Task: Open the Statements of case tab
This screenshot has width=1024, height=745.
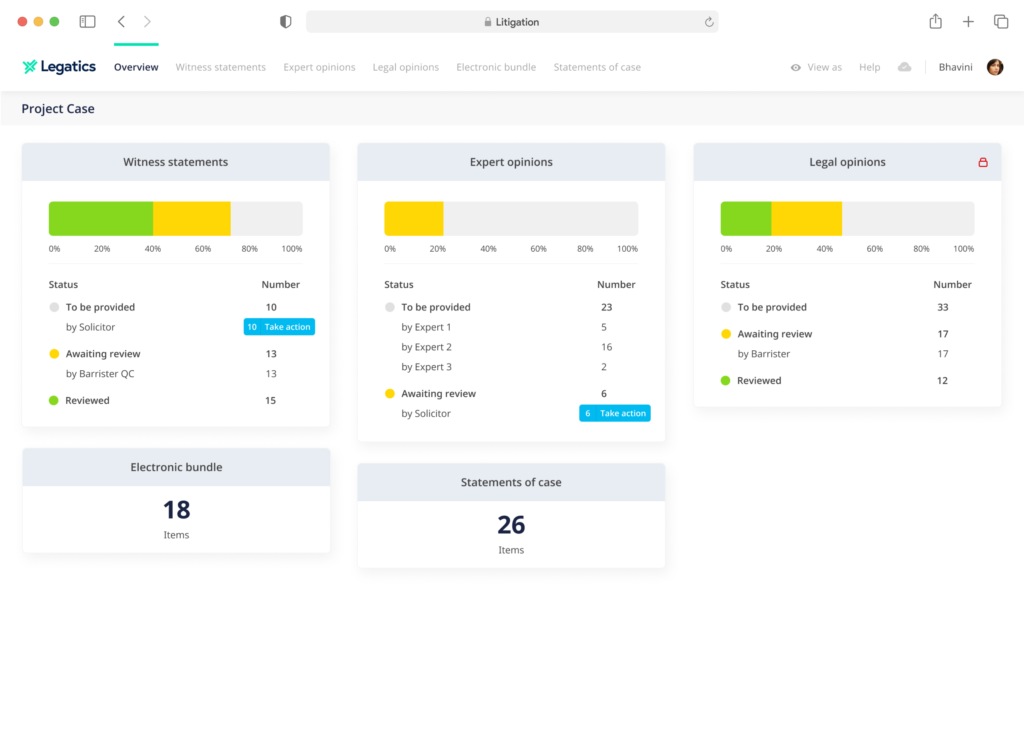Action: coord(597,67)
